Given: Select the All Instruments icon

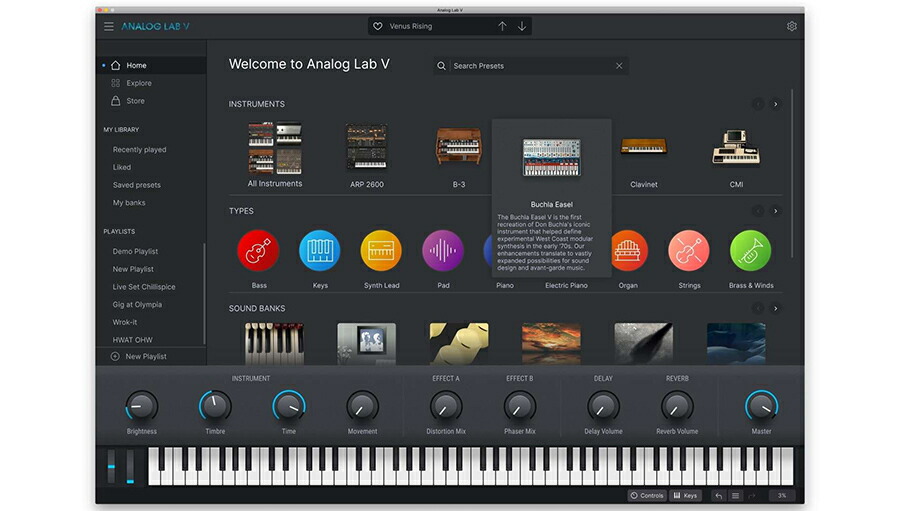Looking at the screenshot, I should pyautogui.click(x=275, y=148).
